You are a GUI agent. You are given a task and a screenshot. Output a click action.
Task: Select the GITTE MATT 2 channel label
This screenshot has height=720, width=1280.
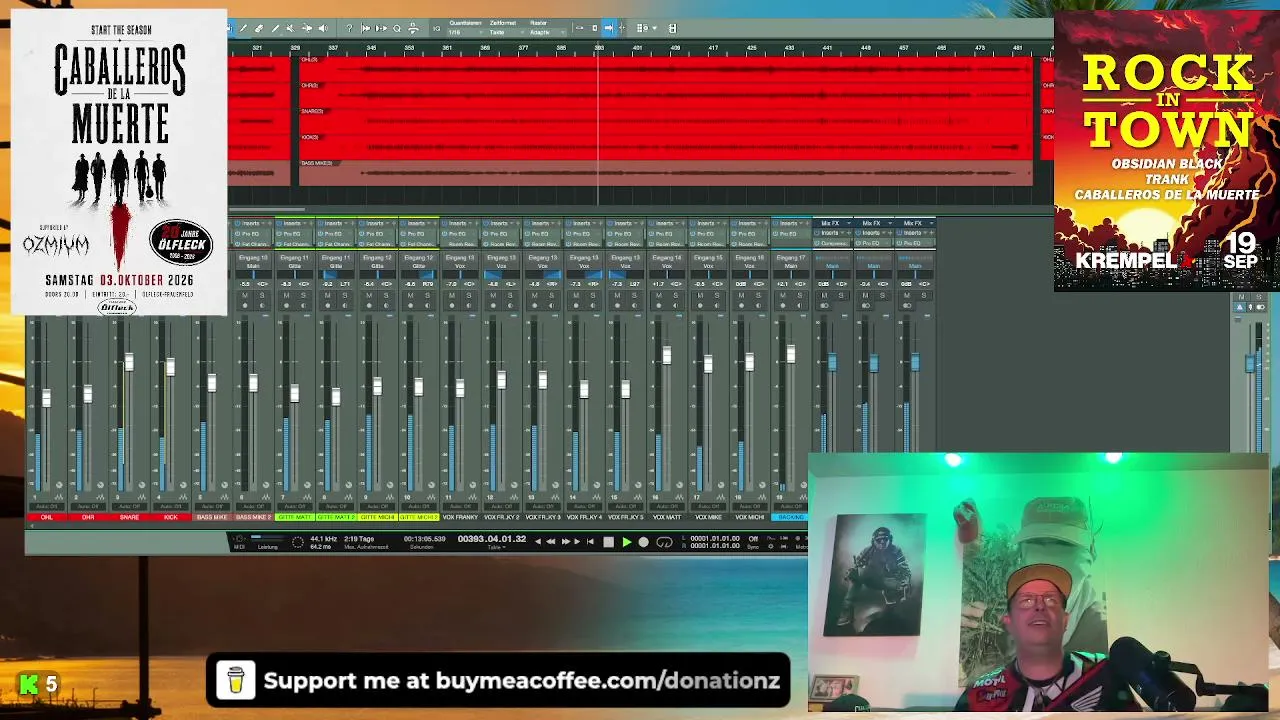click(x=336, y=517)
